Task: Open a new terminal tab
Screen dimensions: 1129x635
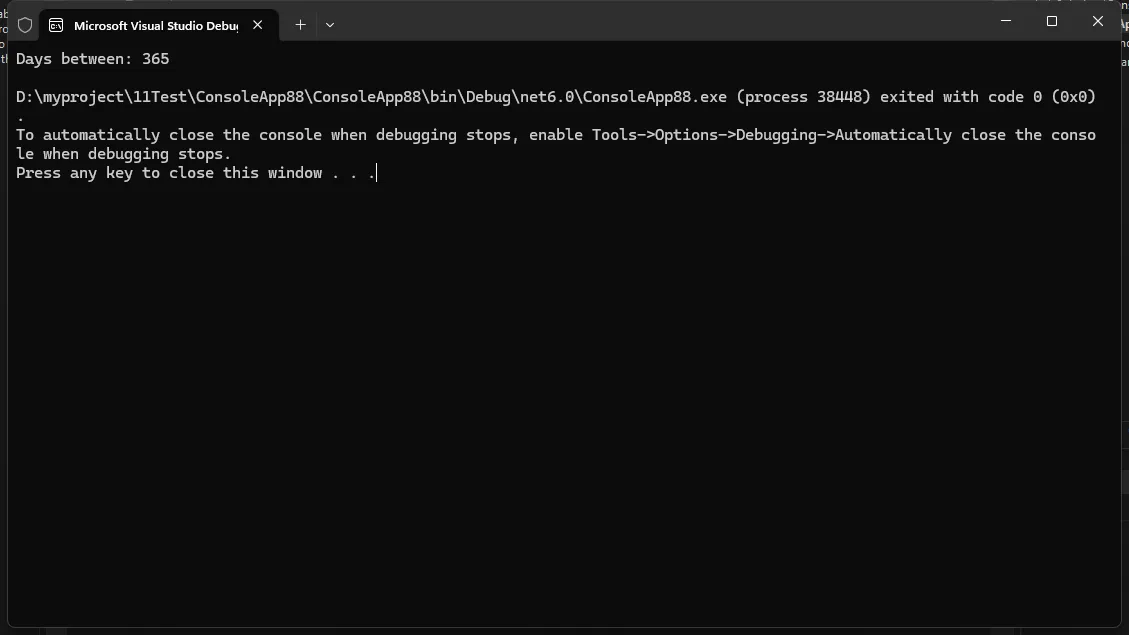Action: (300, 25)
